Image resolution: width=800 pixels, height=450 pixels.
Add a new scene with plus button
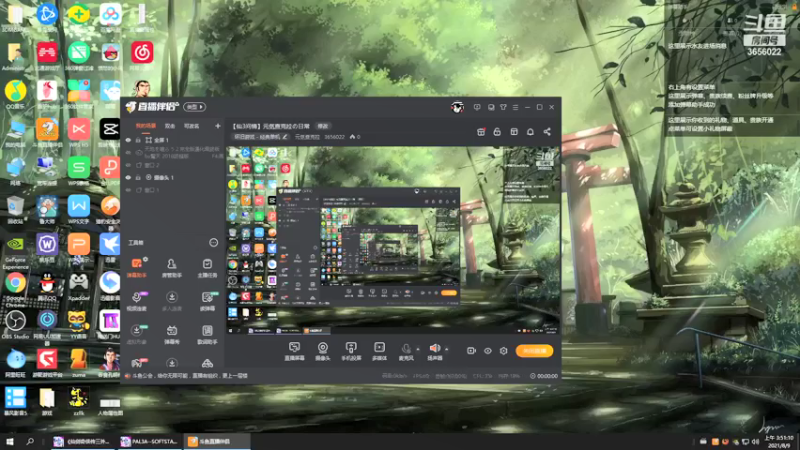pyautogui.click(x=218, y=126)
